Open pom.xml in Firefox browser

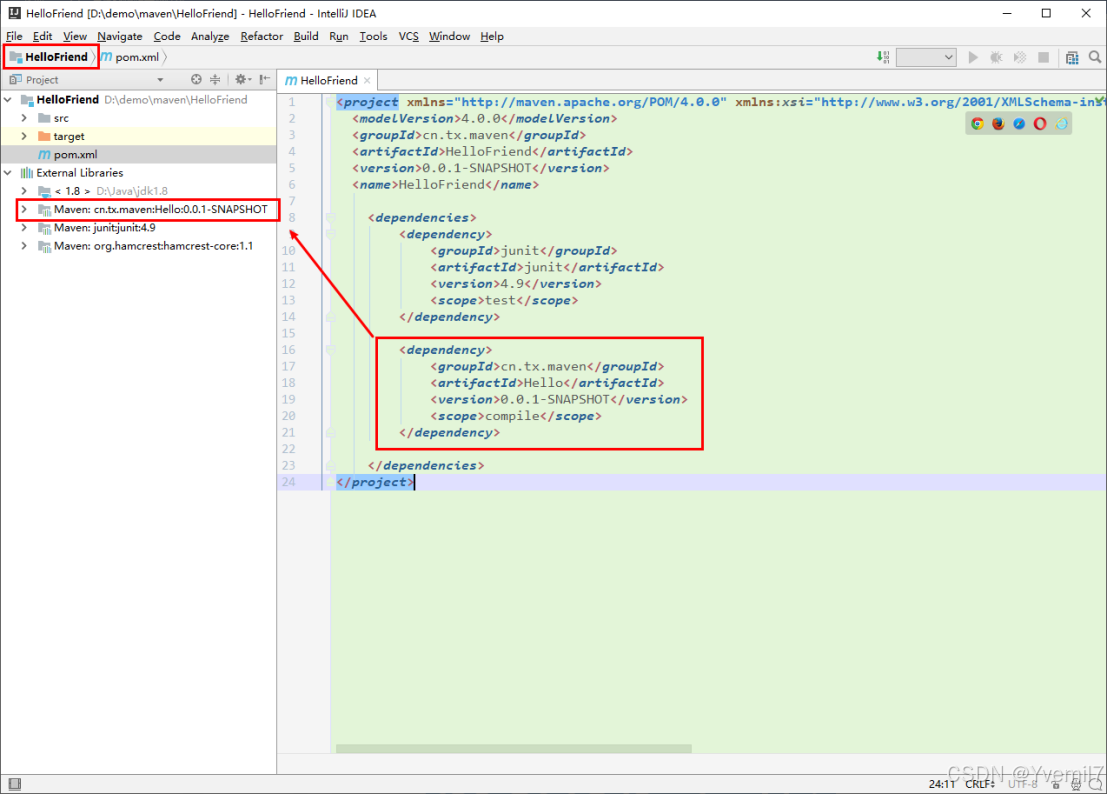click(x=998, y=124)
